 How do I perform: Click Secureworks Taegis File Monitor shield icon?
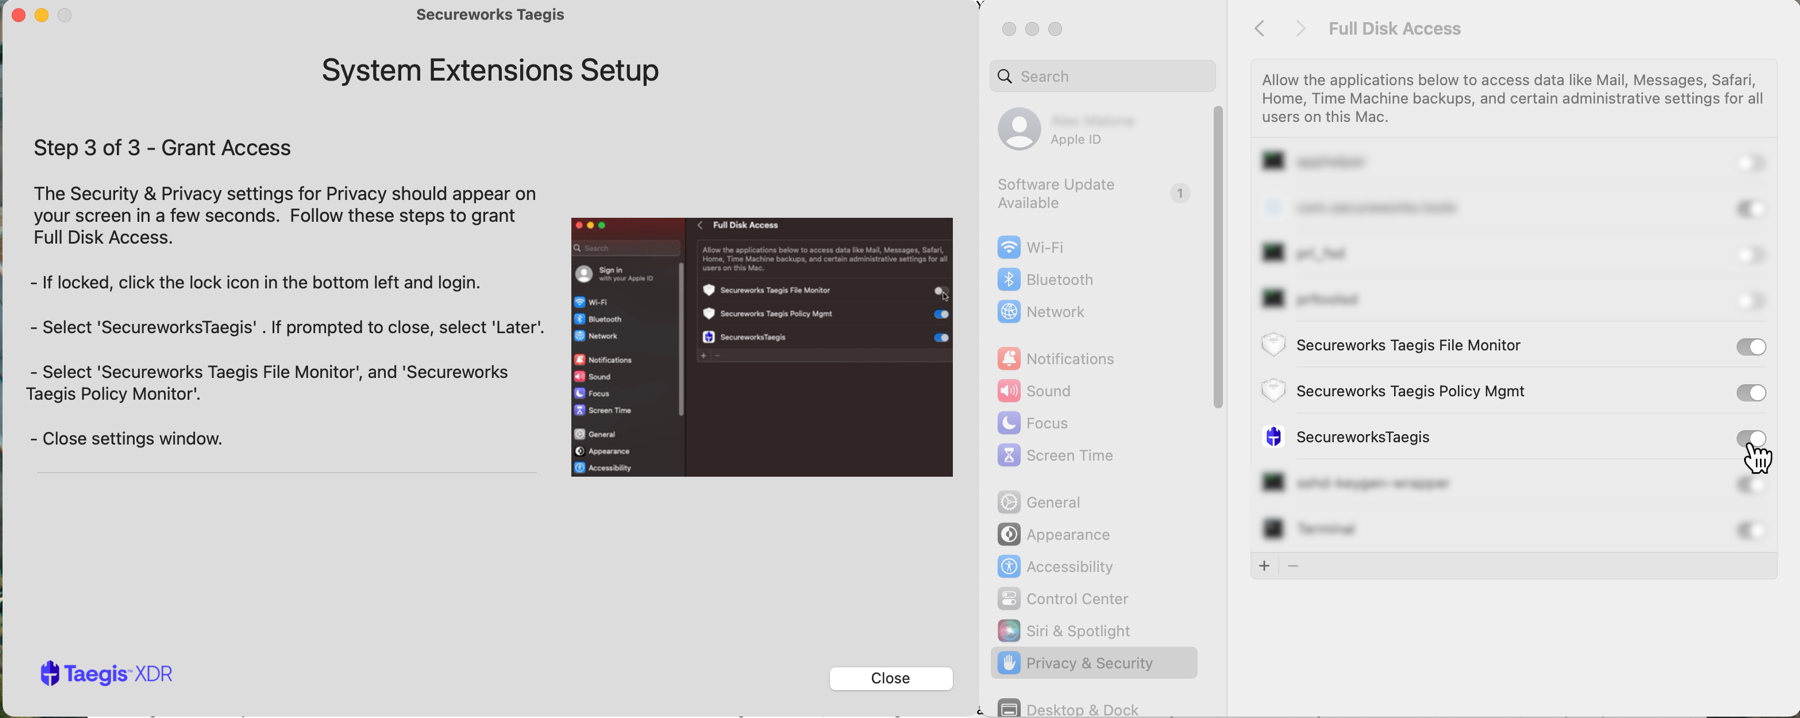pyautogui.click(x=1273, y=345)
